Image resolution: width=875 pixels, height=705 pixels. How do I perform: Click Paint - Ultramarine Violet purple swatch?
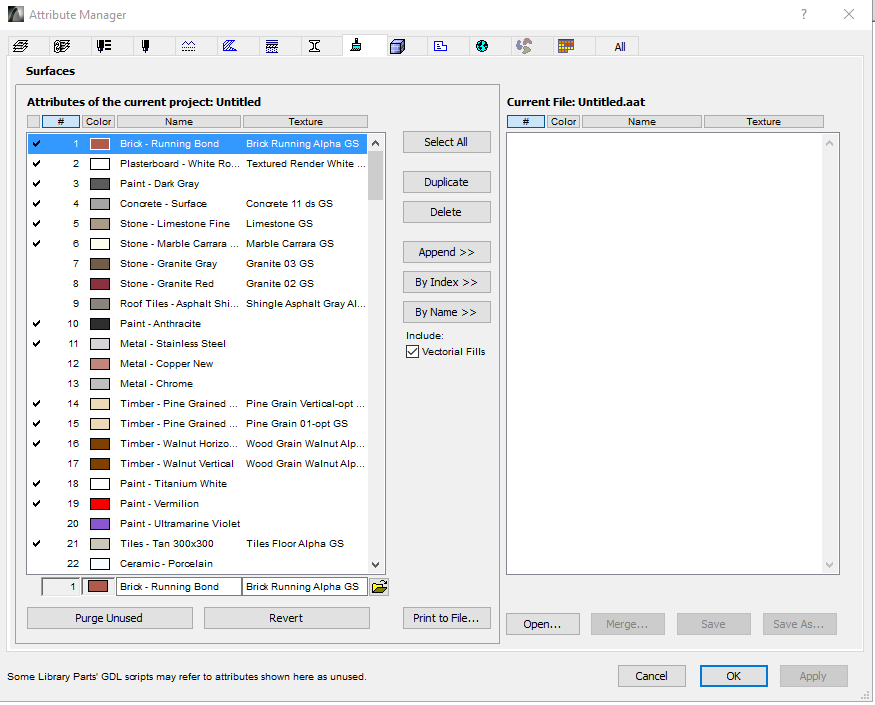(100, 524)
